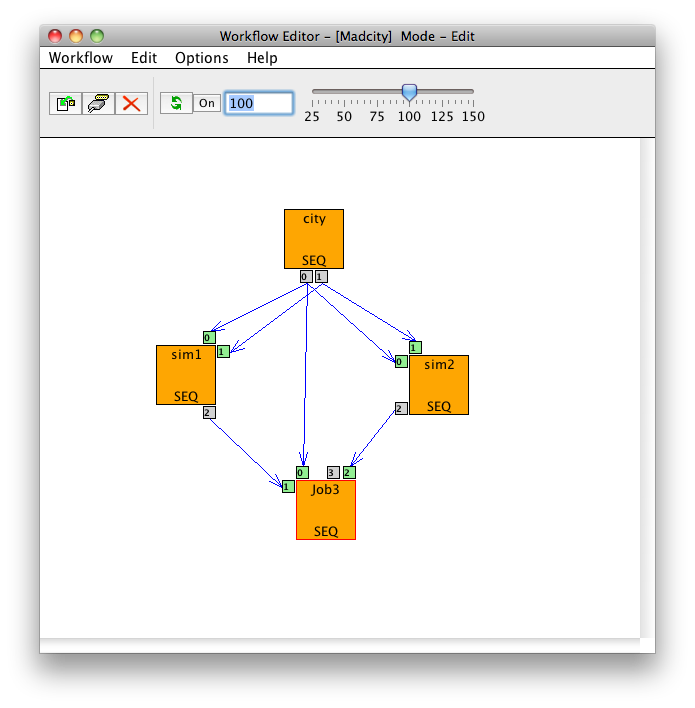Select the Job3 node
This screenshot has height=708, width=695.
[326, 509]
